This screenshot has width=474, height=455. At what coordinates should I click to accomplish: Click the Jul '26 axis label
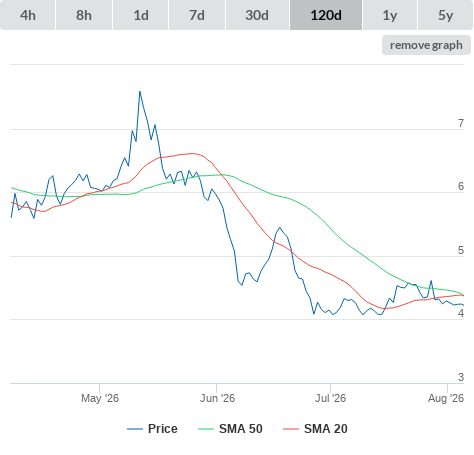[330, 398]
